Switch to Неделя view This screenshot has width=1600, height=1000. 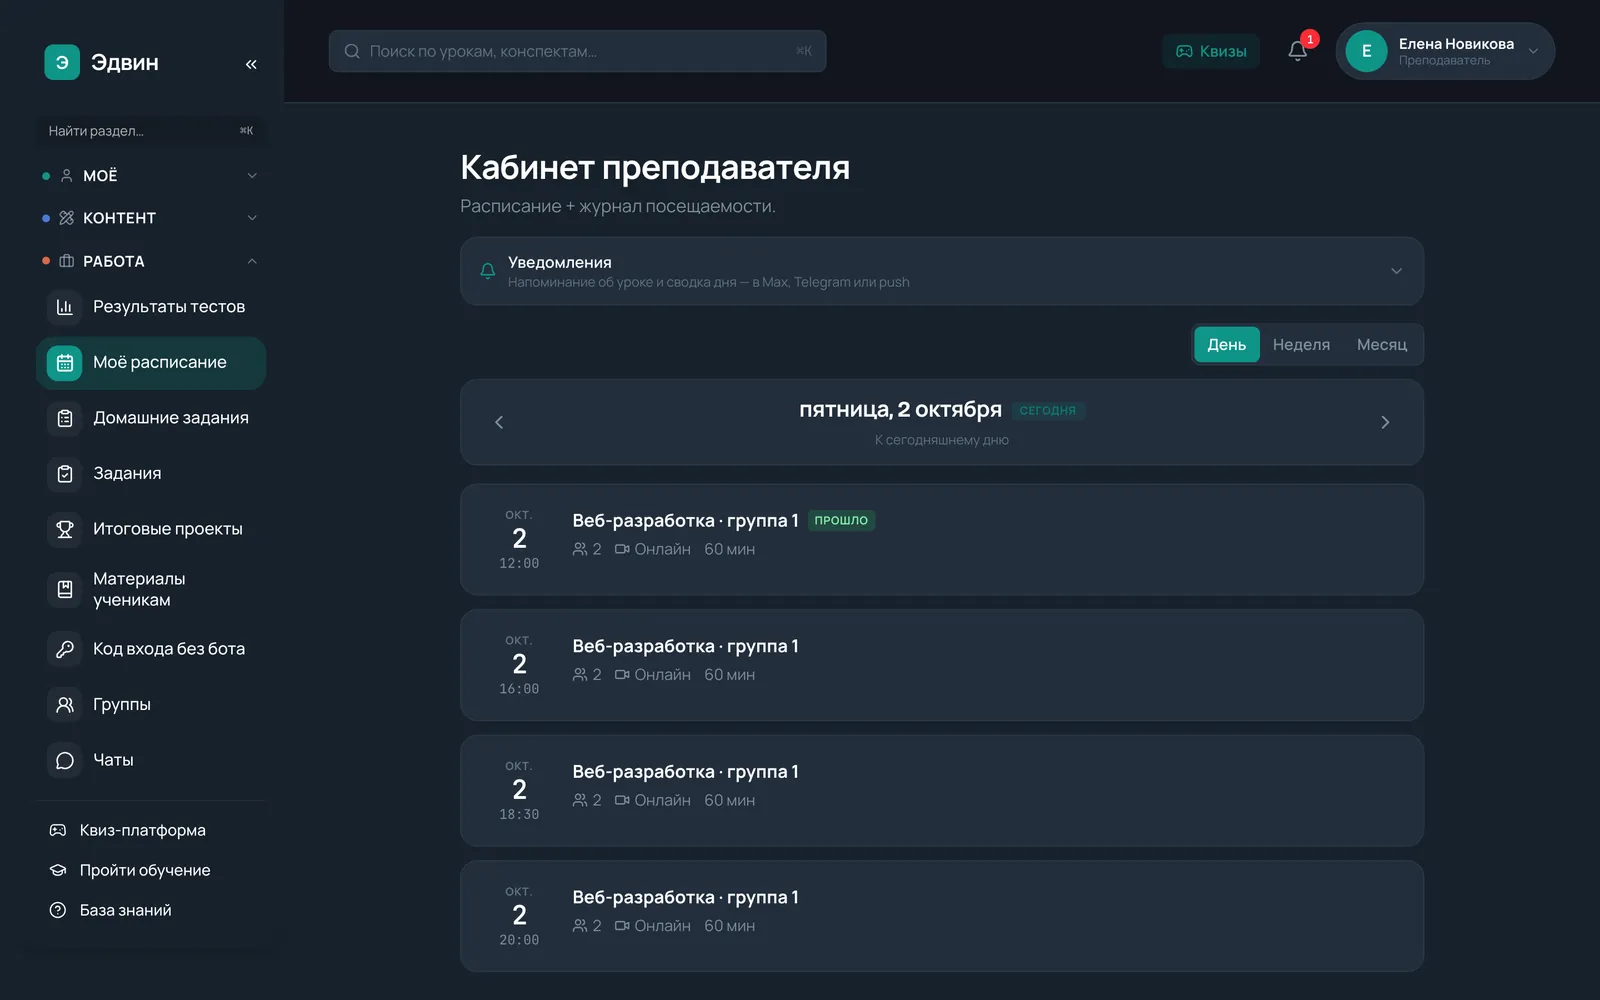tap(1301, 345)
